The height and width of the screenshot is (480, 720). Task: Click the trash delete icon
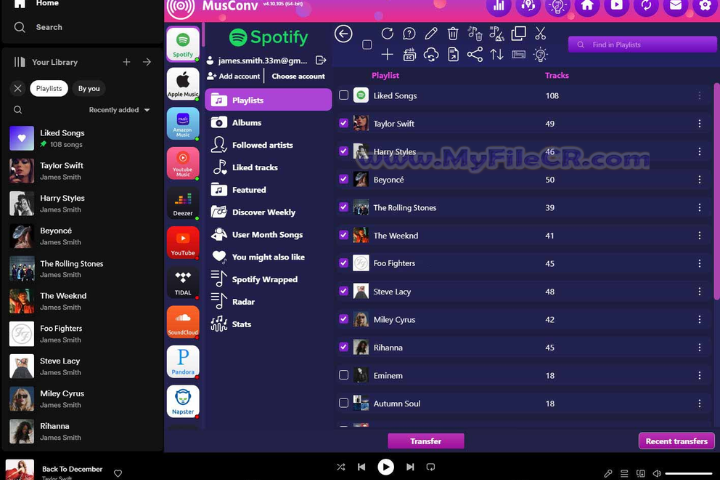coord(453,34)
